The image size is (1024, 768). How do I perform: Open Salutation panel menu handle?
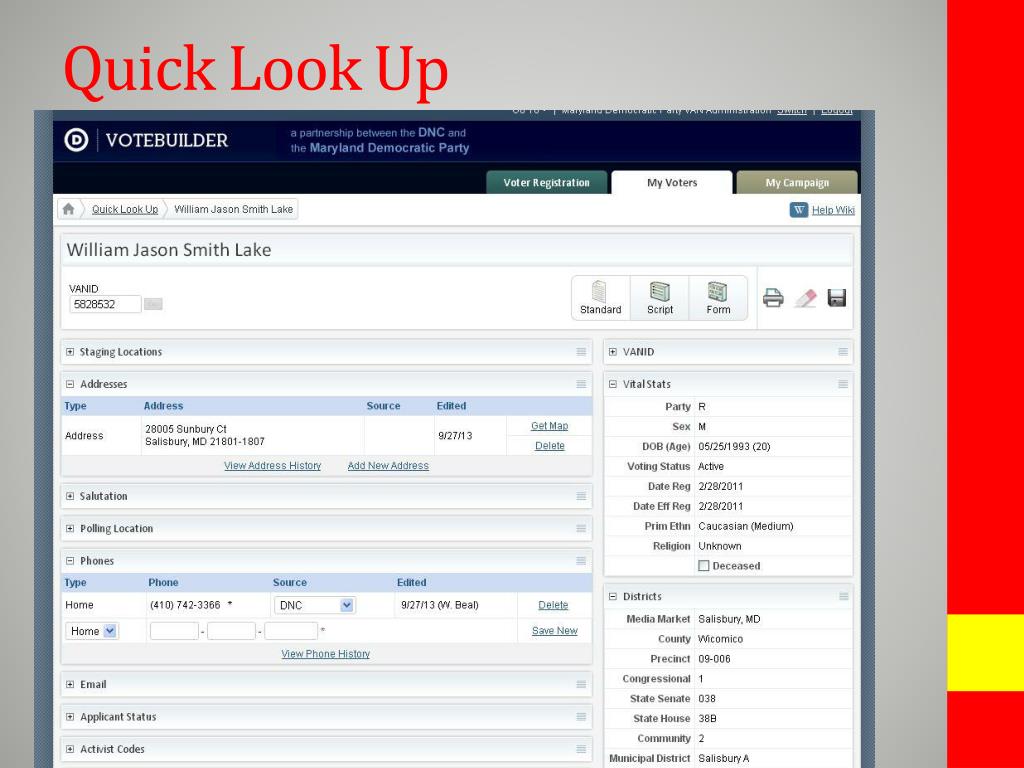click(x=581, y=496)
